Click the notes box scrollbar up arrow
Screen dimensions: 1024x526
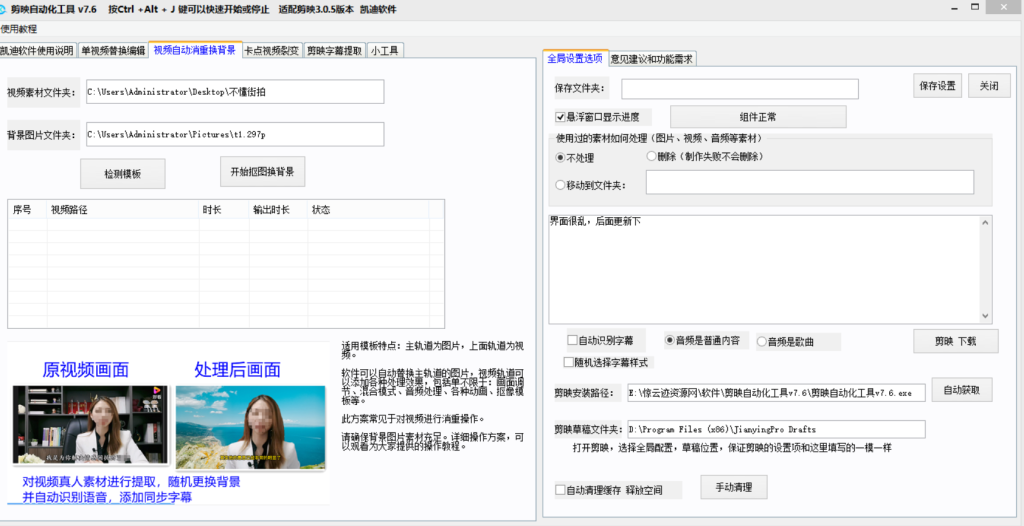(987, 220)
